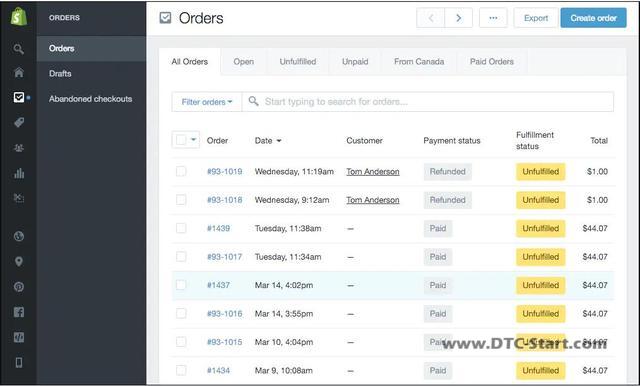Viewport: 640px width, 386px height.
Task: Check the box for order #93-1018
Action: 181,200
